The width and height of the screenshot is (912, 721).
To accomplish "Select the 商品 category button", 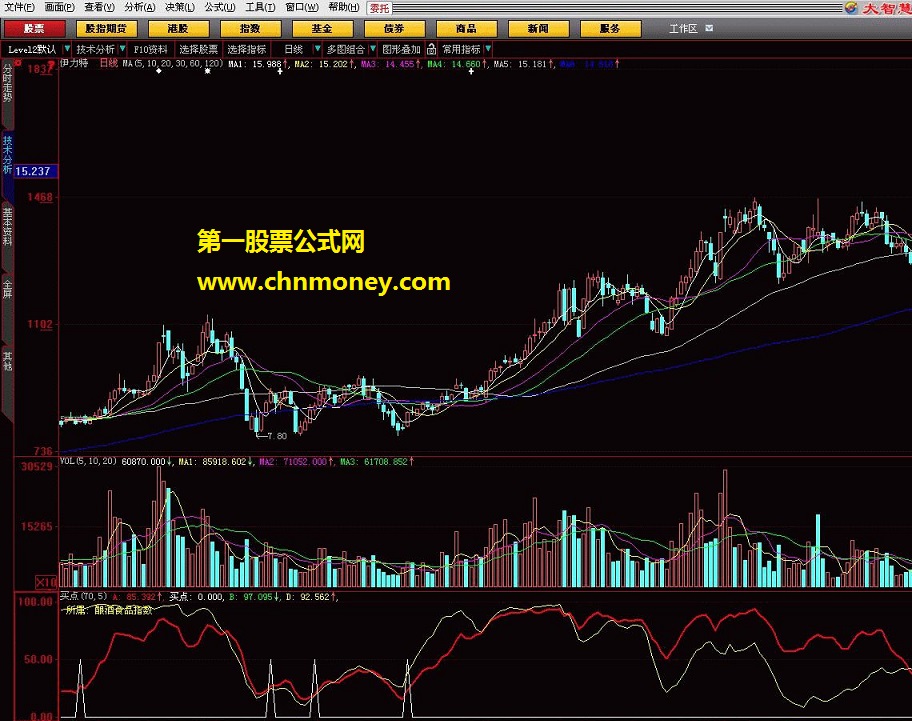I will click(x=466, y=28).
